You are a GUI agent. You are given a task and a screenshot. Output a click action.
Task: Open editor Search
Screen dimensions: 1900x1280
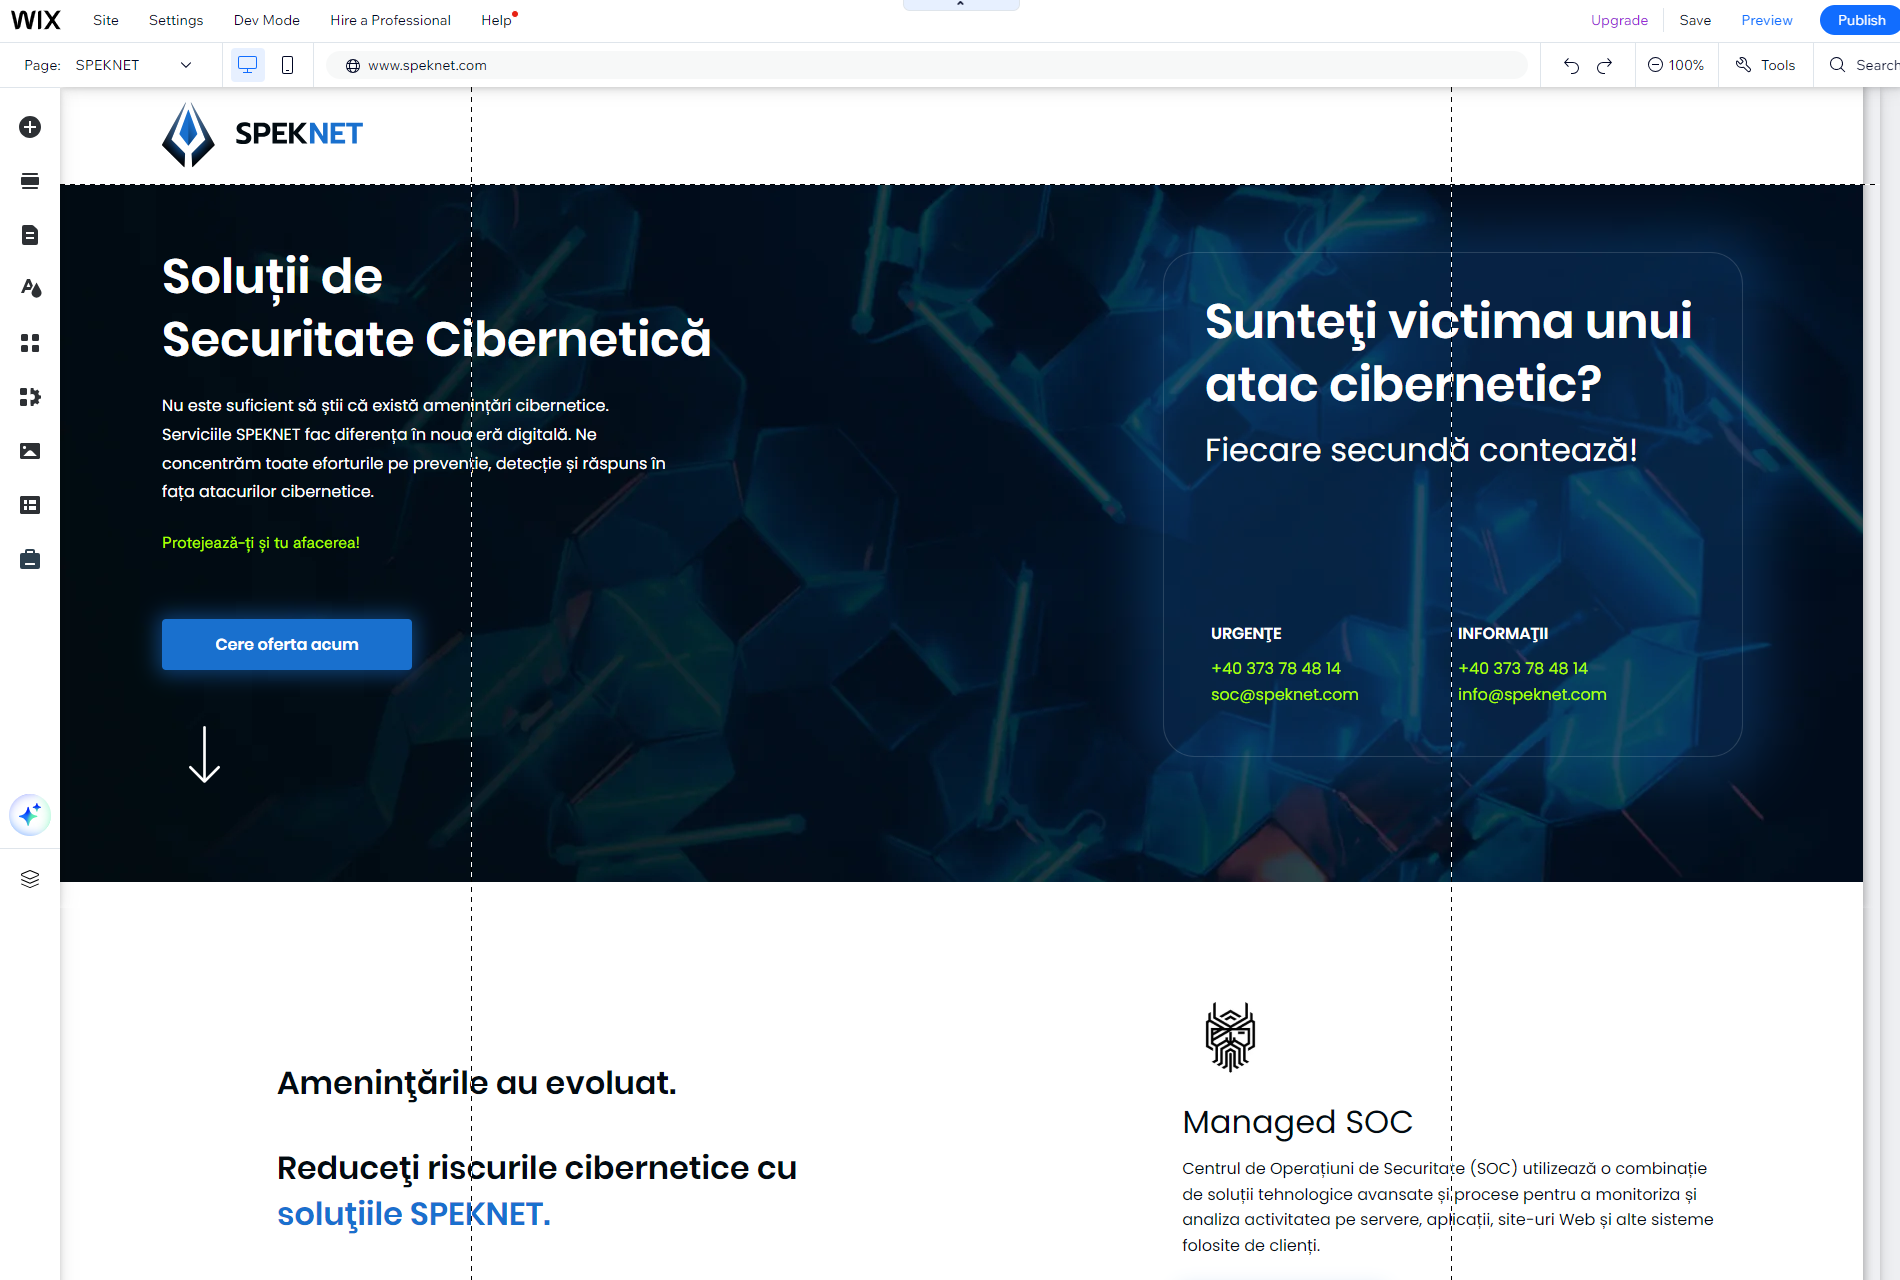click(x=1864, y=65)
